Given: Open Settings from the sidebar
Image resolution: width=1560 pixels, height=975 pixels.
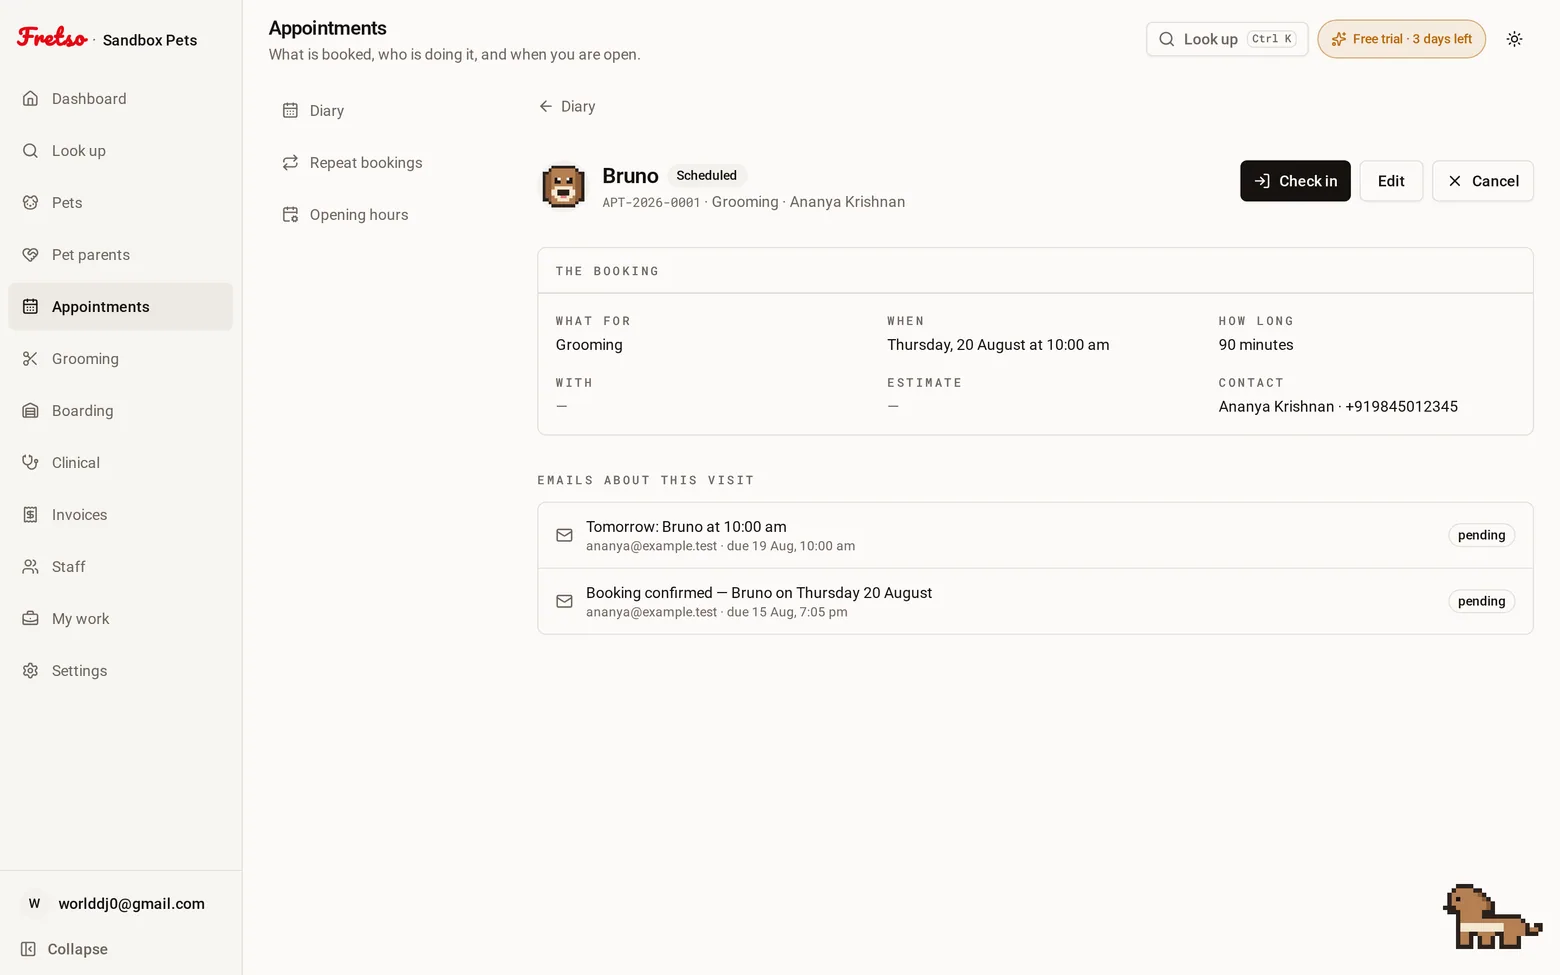Looking at the screenshot, I should click(120, 671).
